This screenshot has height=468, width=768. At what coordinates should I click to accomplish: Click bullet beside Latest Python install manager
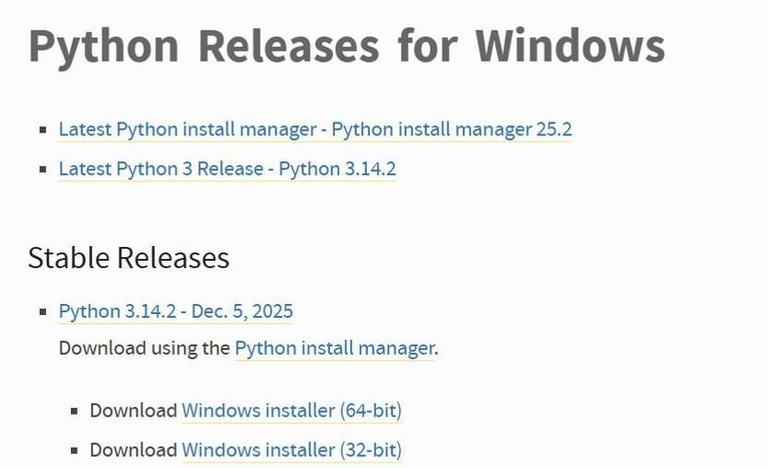click(42, 130)
